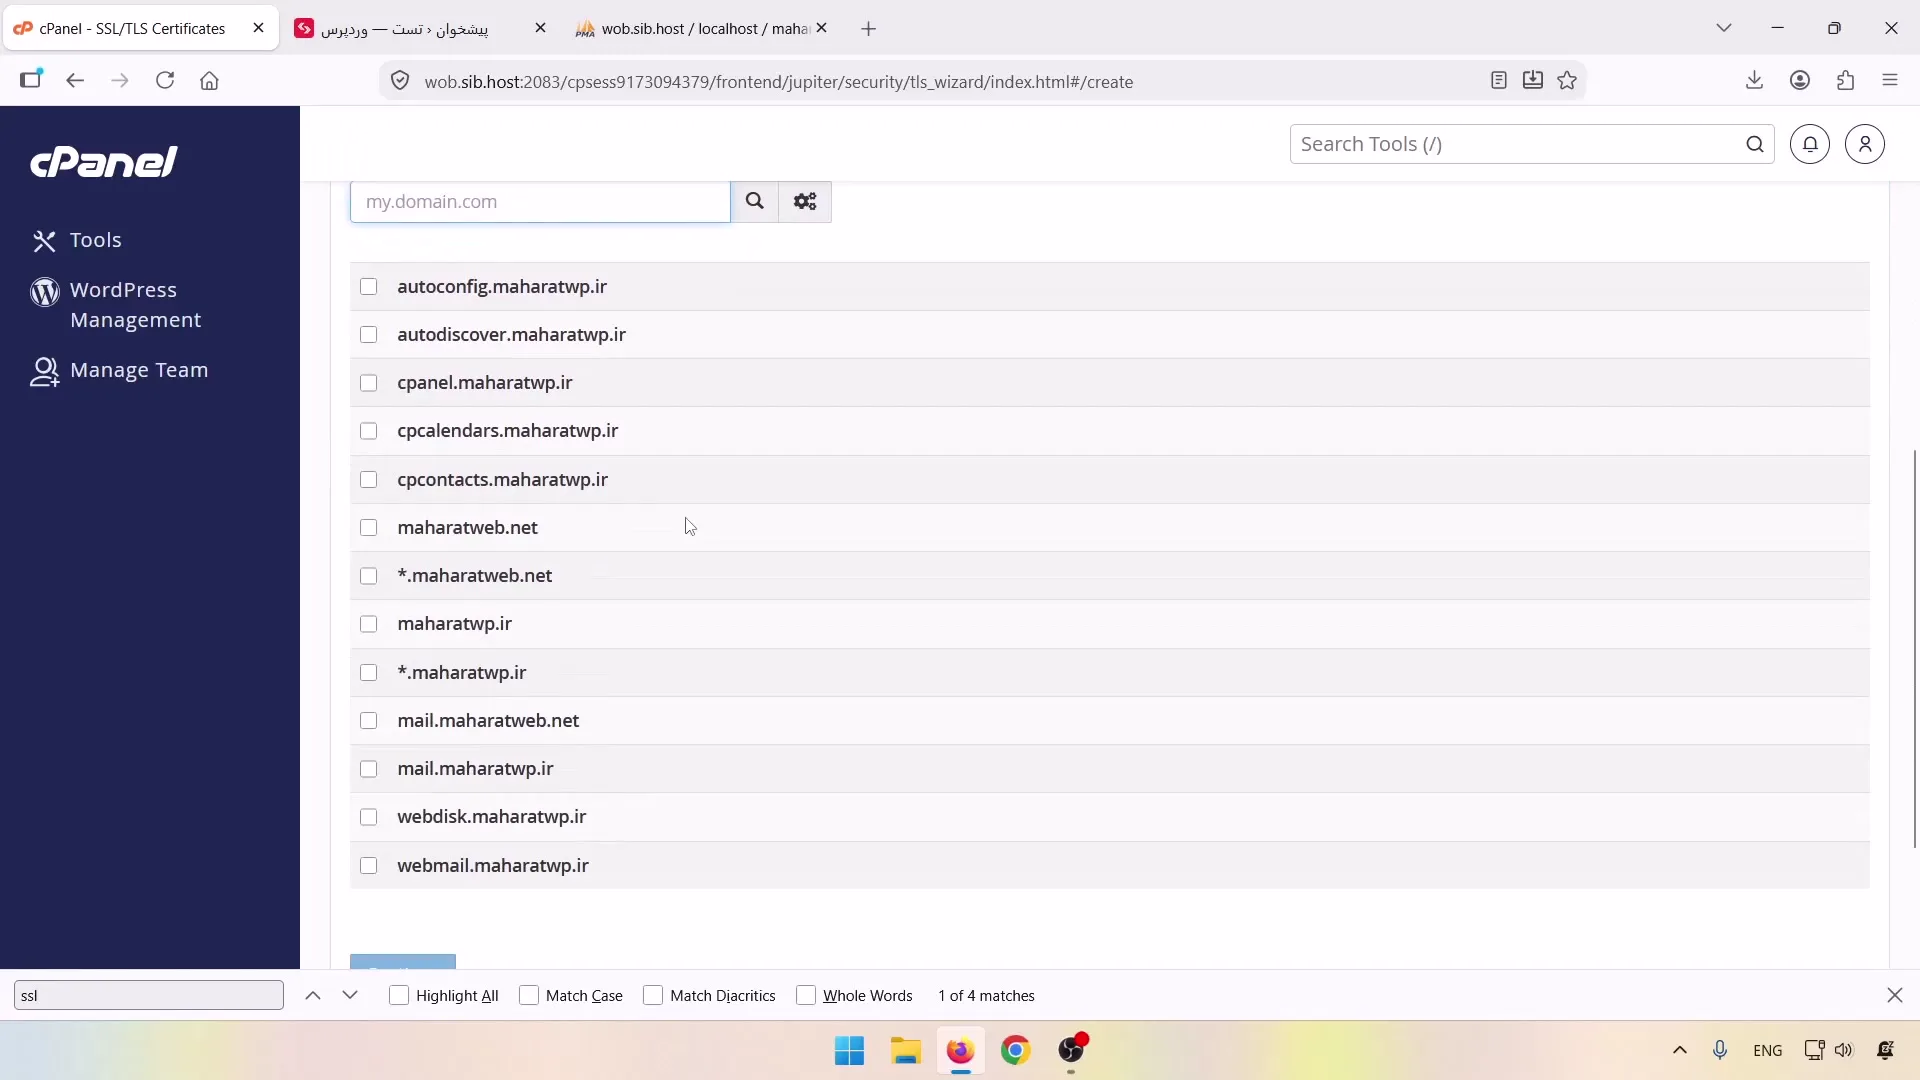Open the user account menu icon
This screenshot has height=1080, width=1920.
point(1865,144)
